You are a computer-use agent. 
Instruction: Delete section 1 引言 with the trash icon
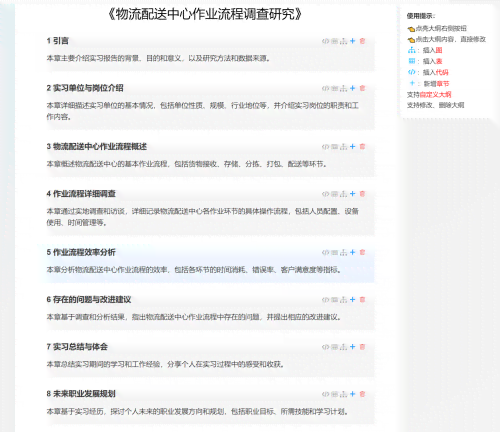(363, 41)
